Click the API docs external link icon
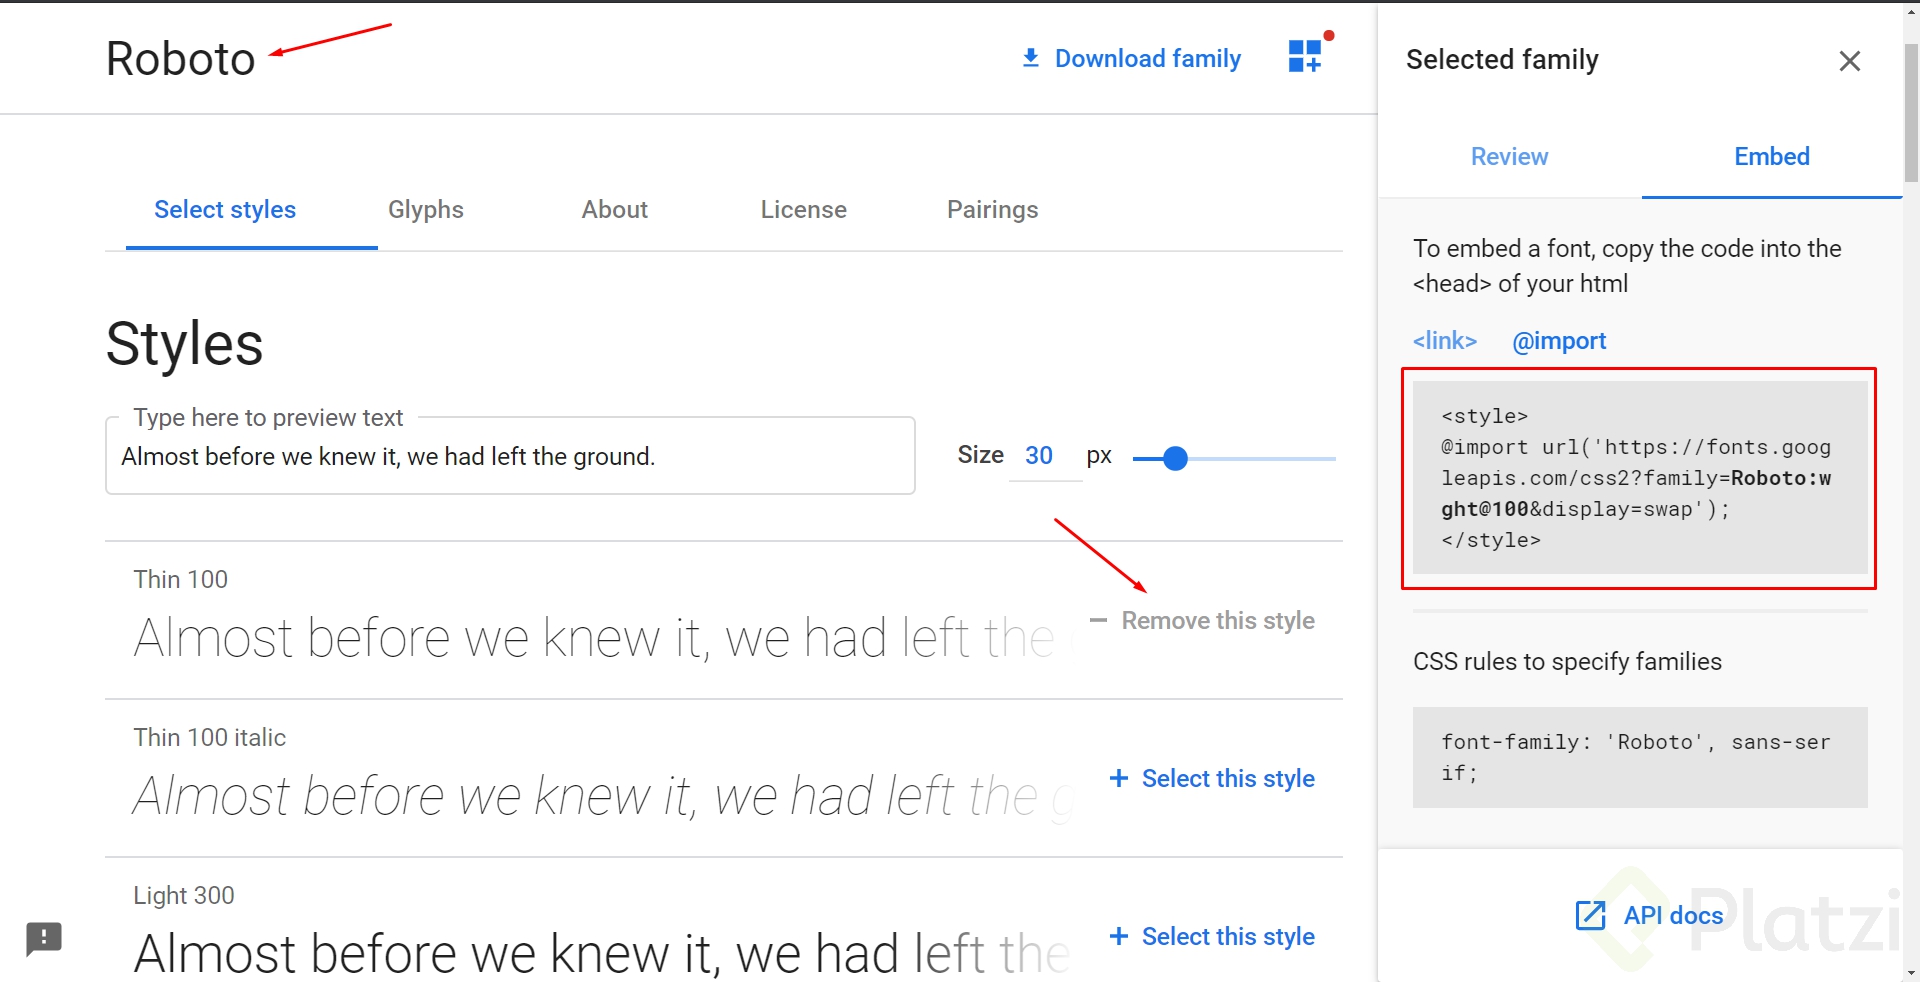The image size is (1920, 982). pos(1590,915)
